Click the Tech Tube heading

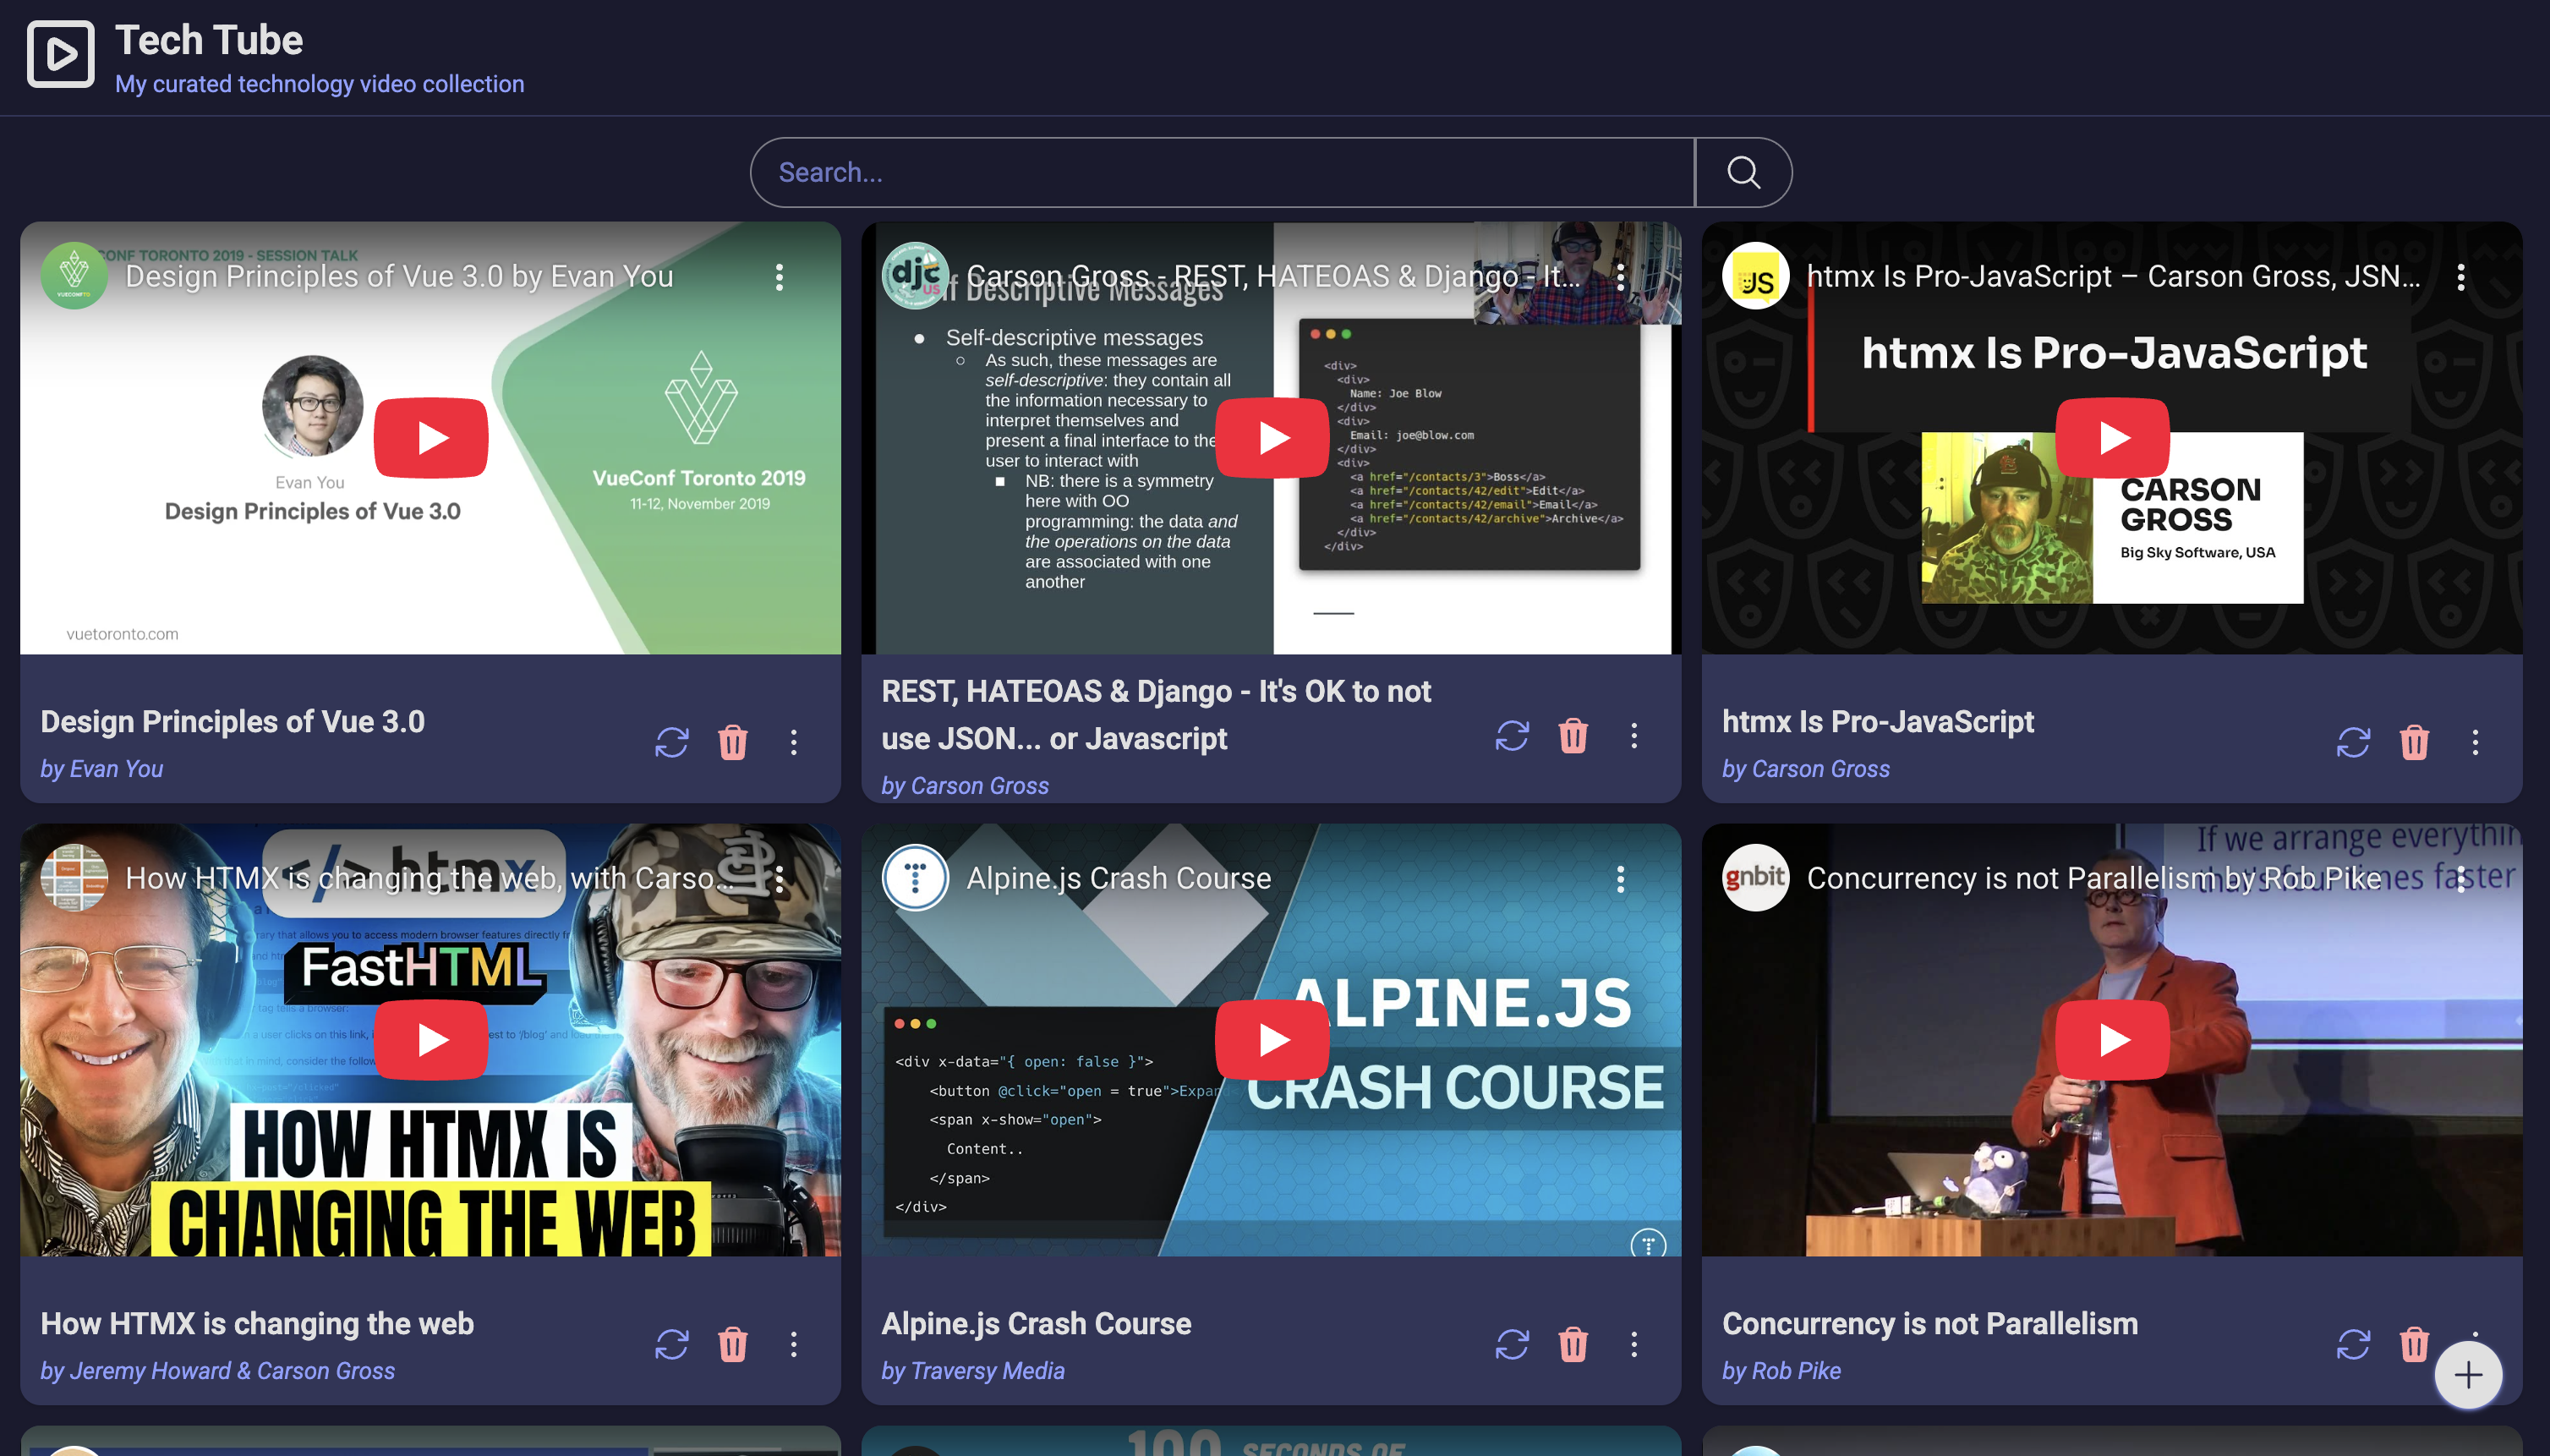209,40
